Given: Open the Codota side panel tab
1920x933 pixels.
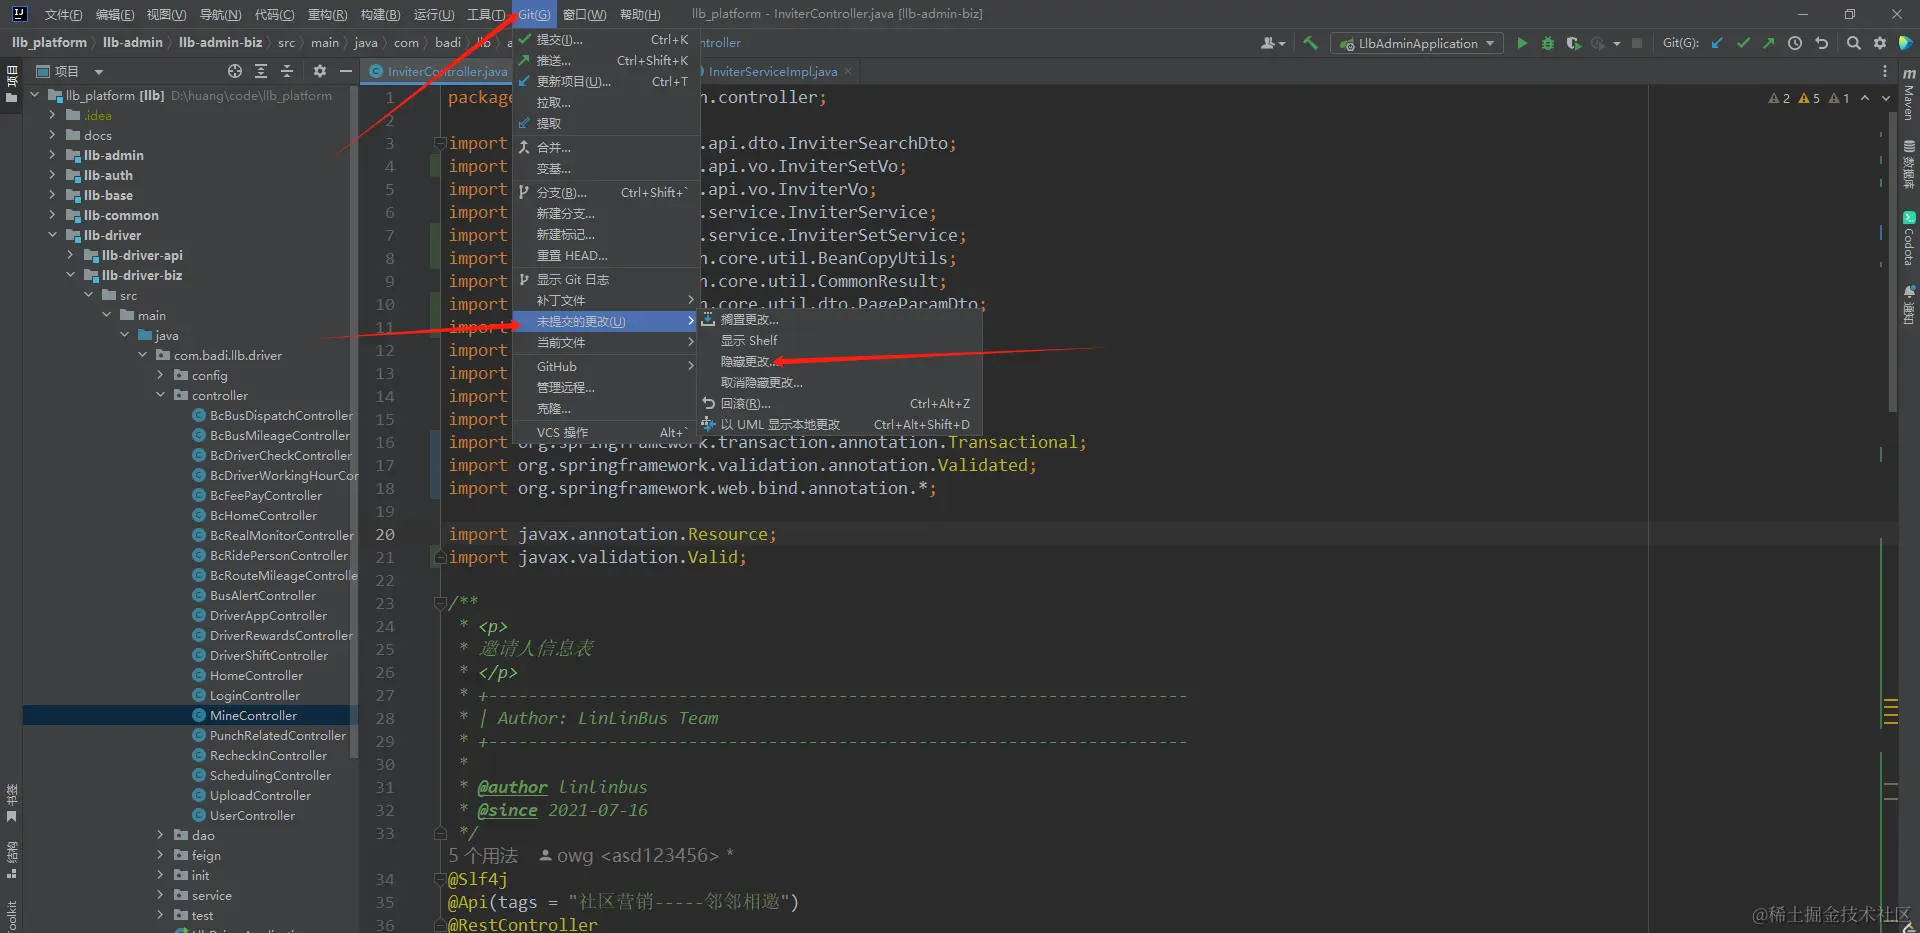Looking at the screenshot, I should [x=1909, y=238].
